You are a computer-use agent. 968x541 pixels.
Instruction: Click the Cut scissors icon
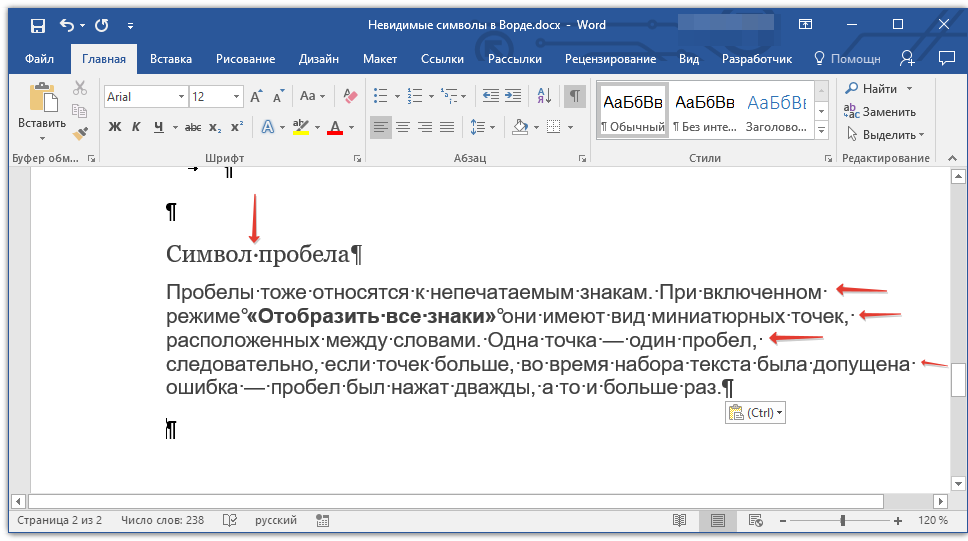click(x=81, y=88)
